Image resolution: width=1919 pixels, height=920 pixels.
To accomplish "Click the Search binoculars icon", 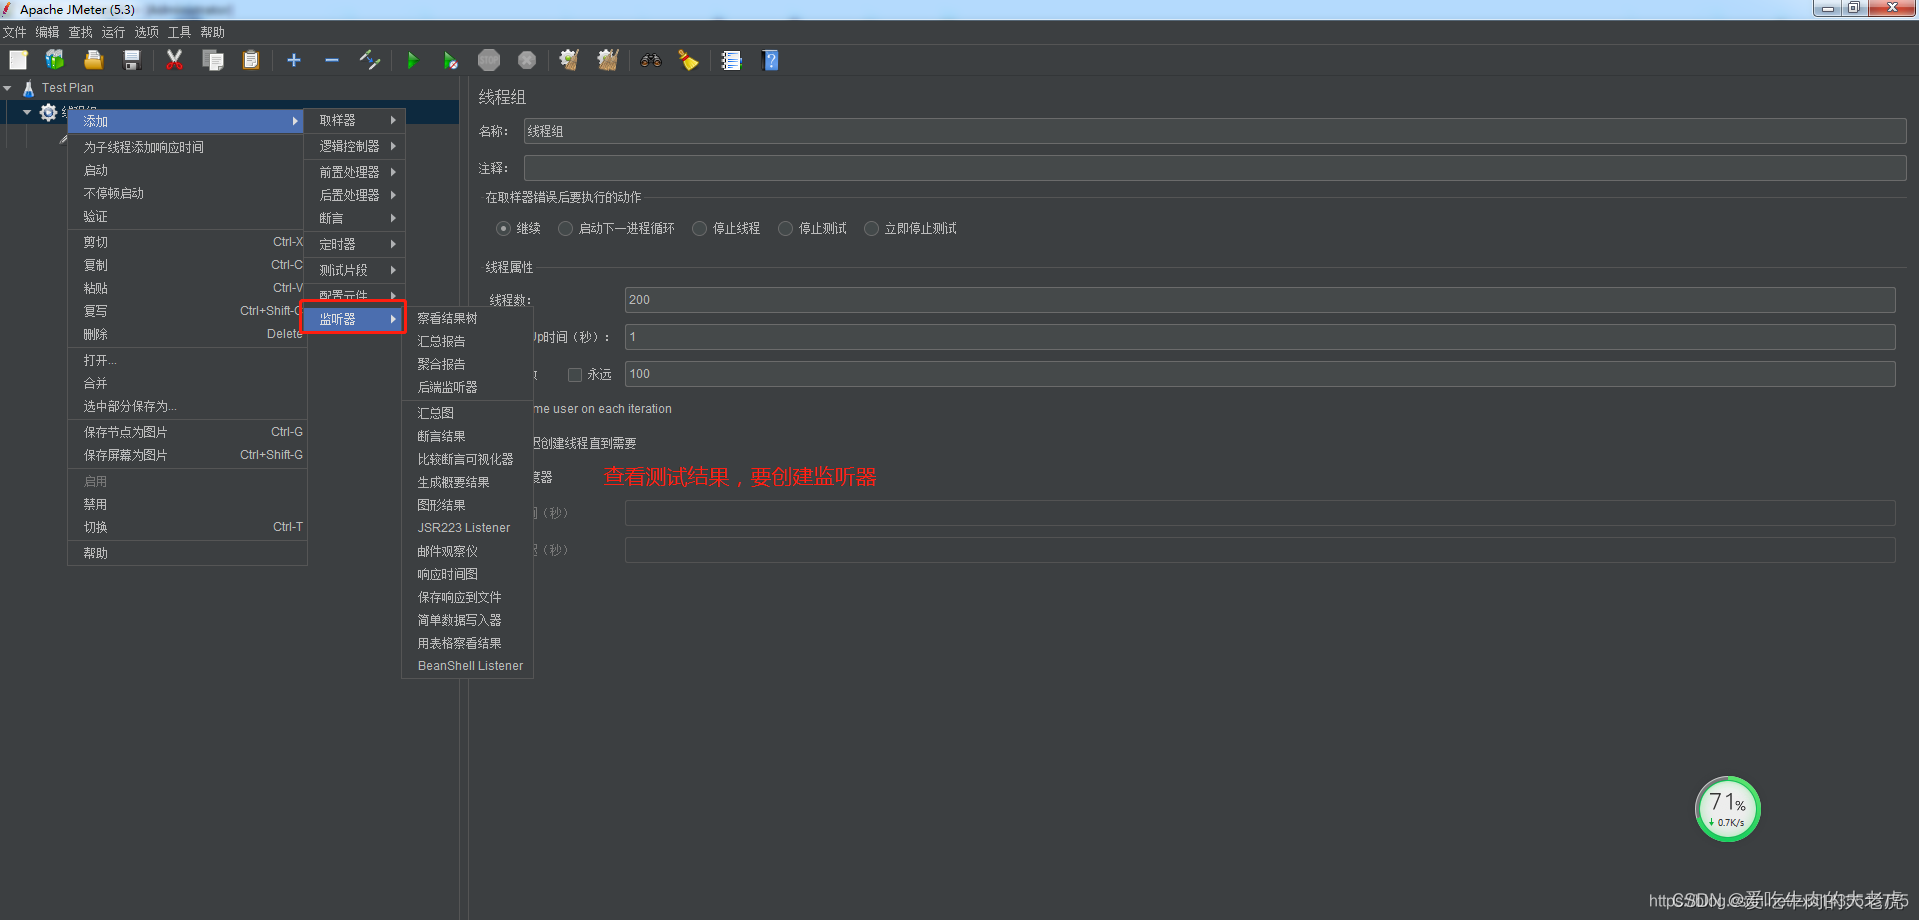I will [651, 60].
